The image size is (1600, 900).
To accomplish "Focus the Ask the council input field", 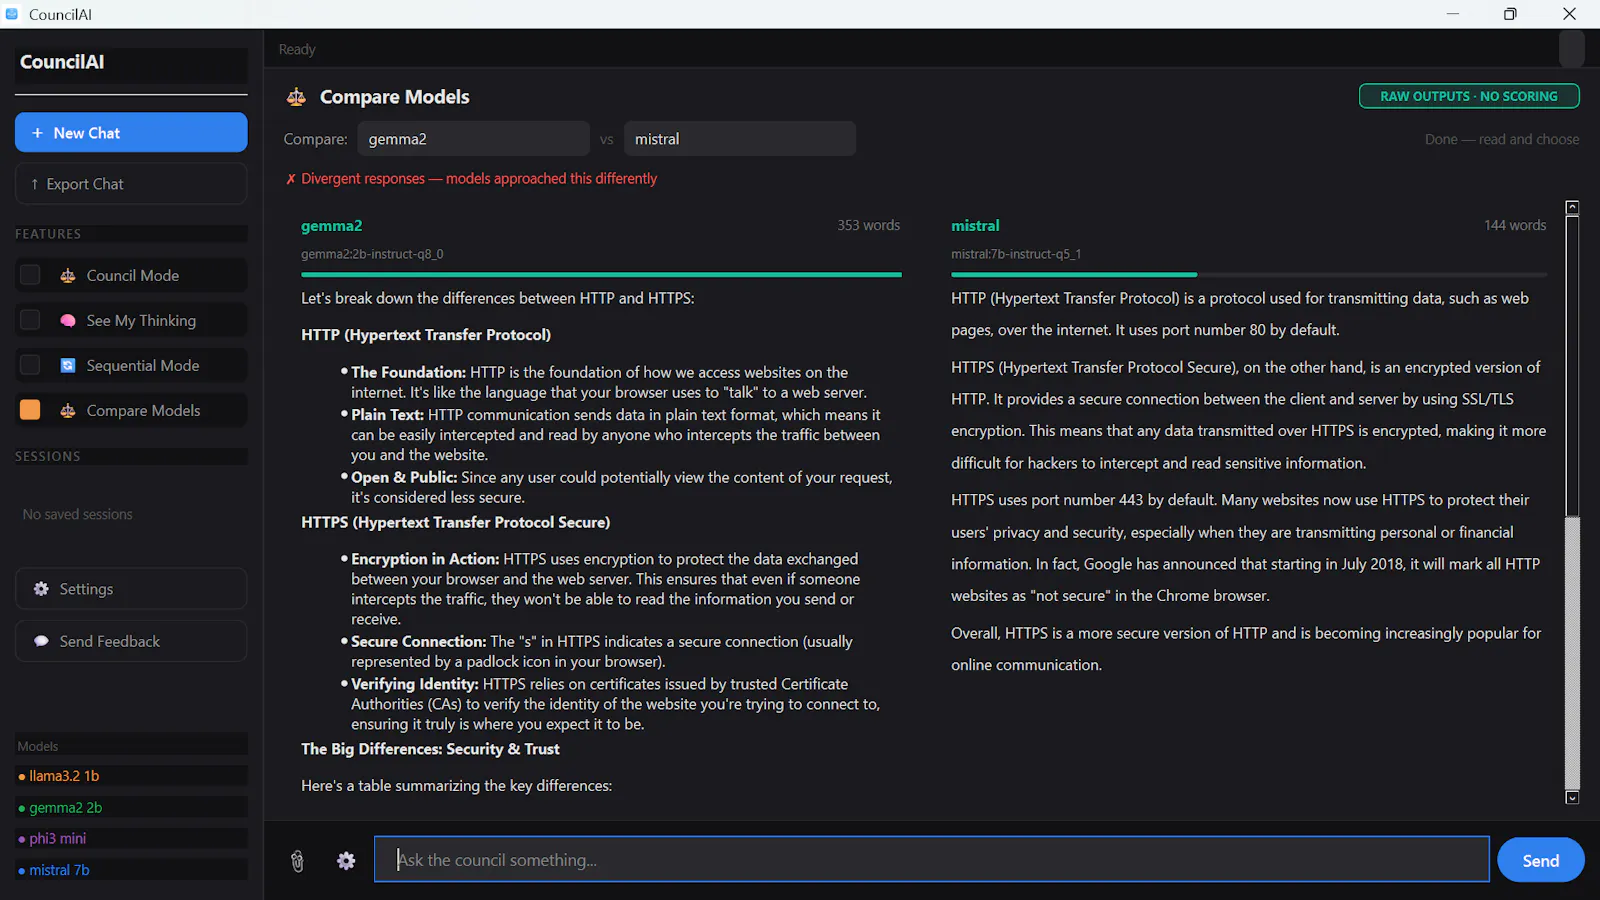I will 931,860.
